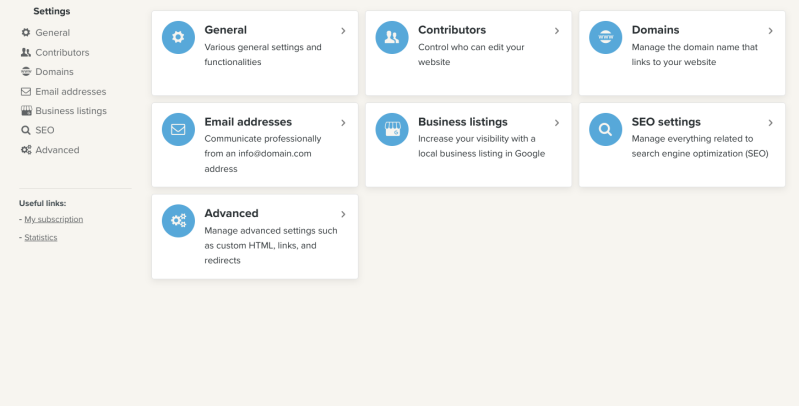This screenshot has height=406, width=799.
Task: Open Advanced card chevron arrow
Action: point(343,214)
